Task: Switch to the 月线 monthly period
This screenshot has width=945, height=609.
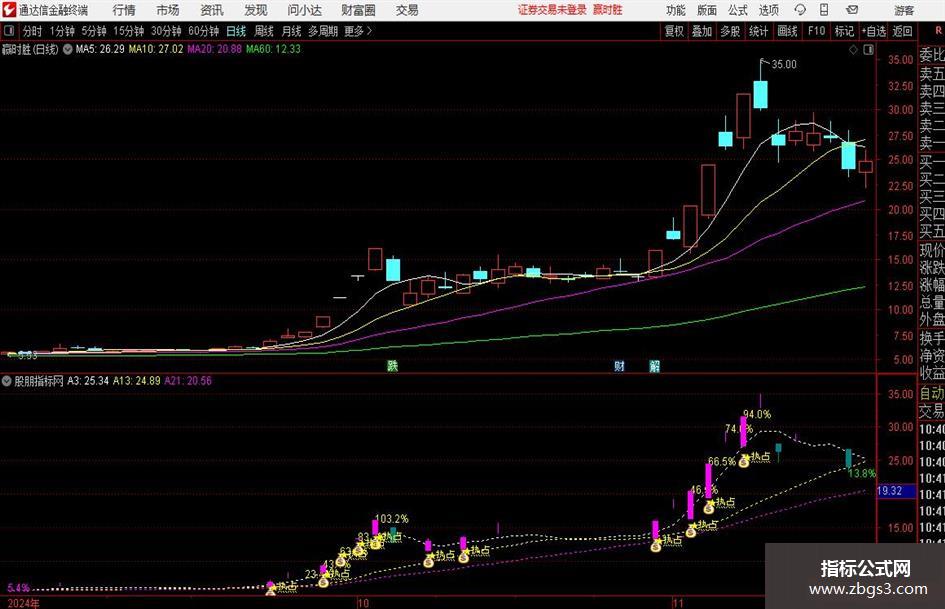Action: pos(292,31)
